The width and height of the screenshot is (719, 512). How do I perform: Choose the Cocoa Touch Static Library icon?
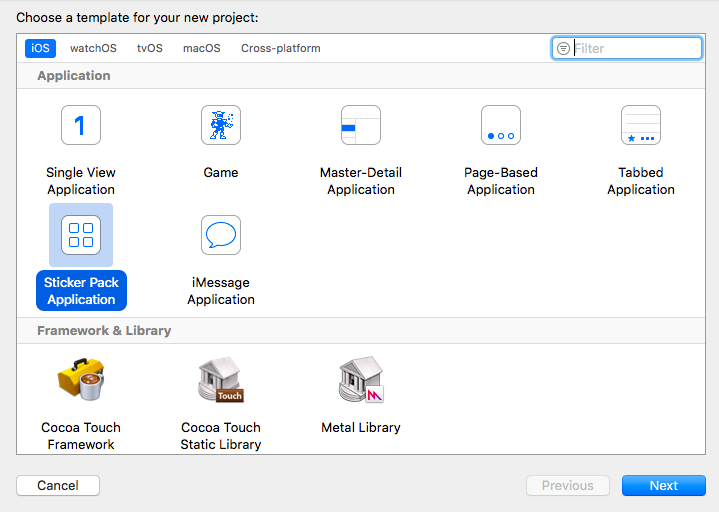pos(221,380)
